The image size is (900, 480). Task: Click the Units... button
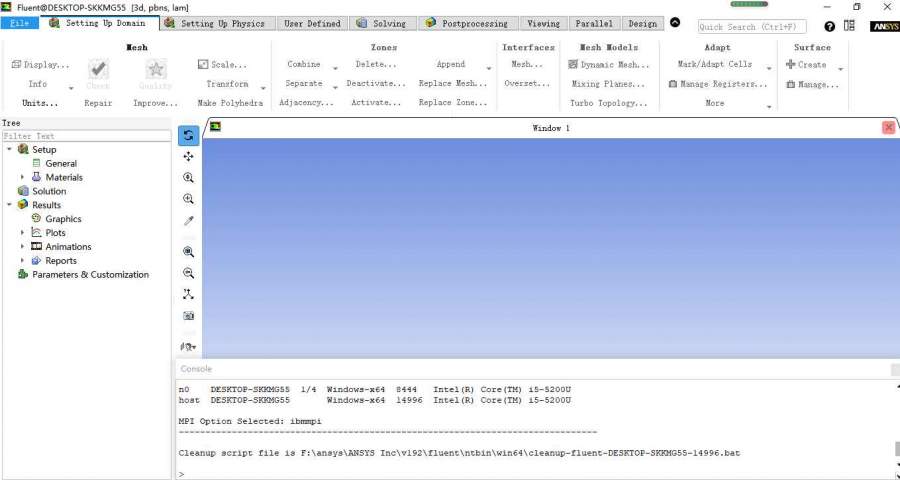[x=40, y=103]
